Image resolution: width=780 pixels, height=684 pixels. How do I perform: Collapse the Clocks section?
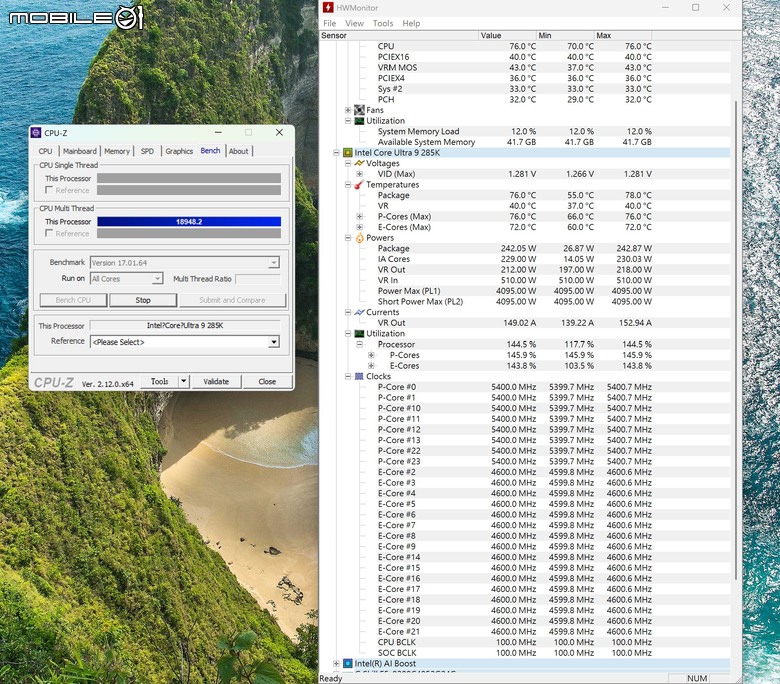click(348, 376)
